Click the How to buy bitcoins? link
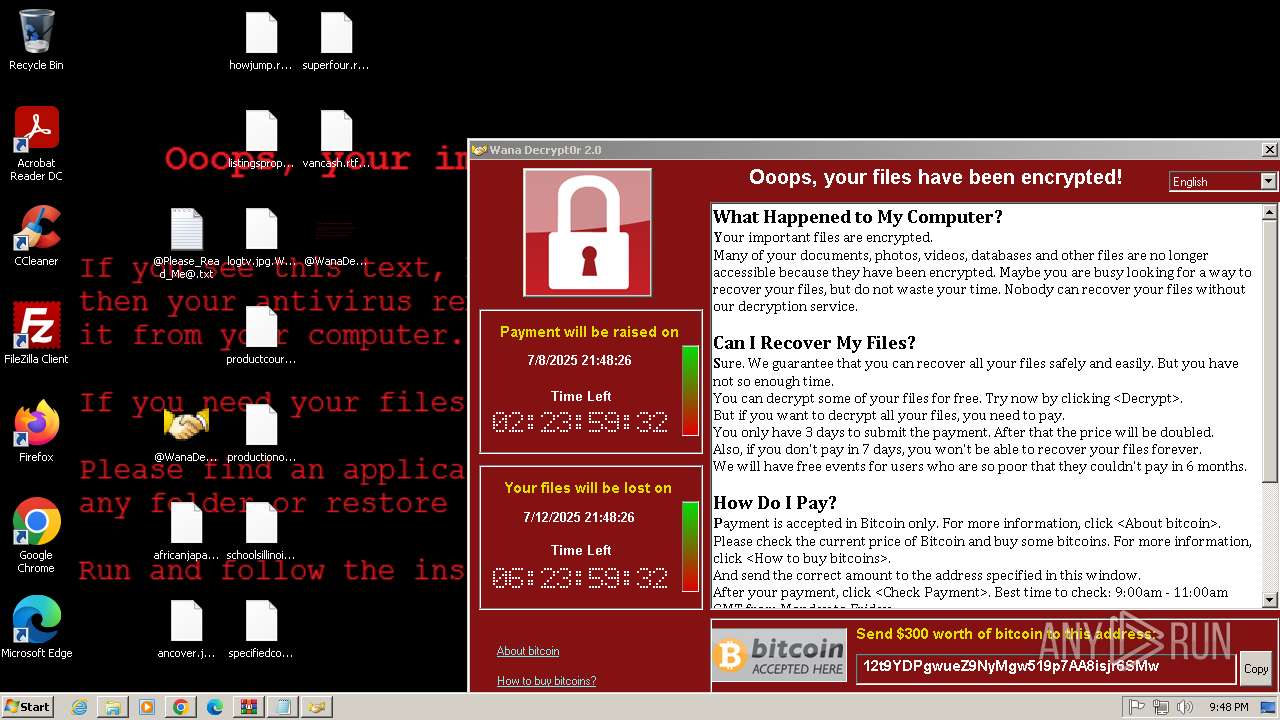The height and width of the screenshot is (720, 1280). (x=546, y=681)
